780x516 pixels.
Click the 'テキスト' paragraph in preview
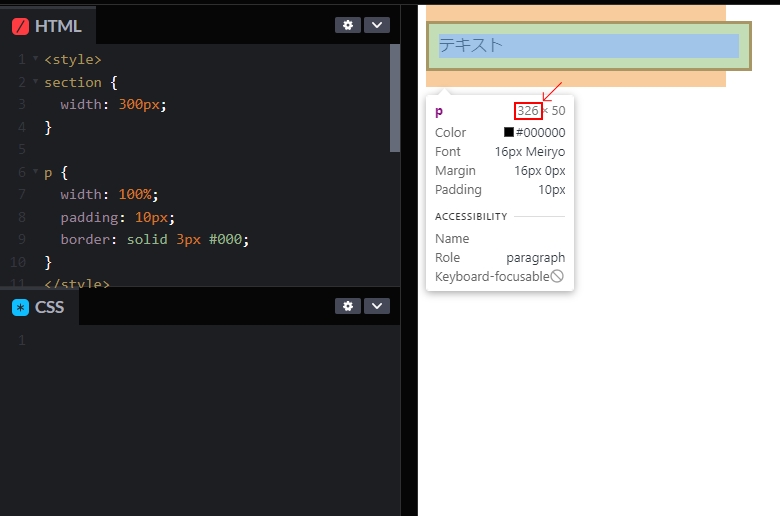pos(588,46)
